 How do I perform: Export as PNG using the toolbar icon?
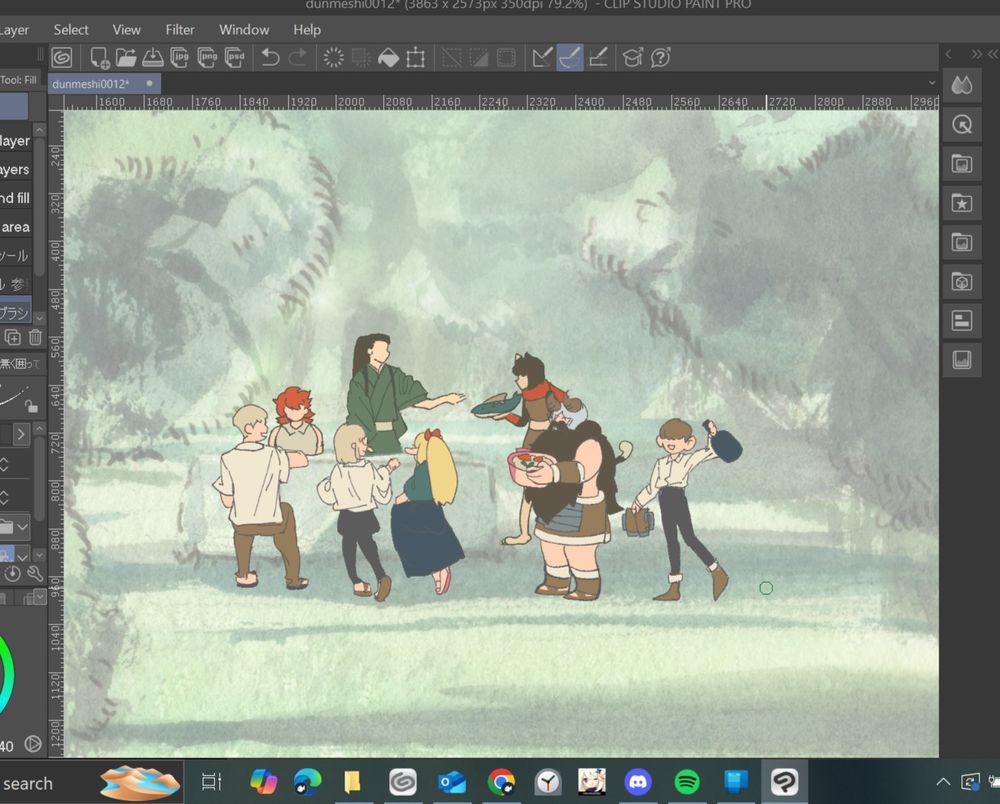[x=207, y=58]
